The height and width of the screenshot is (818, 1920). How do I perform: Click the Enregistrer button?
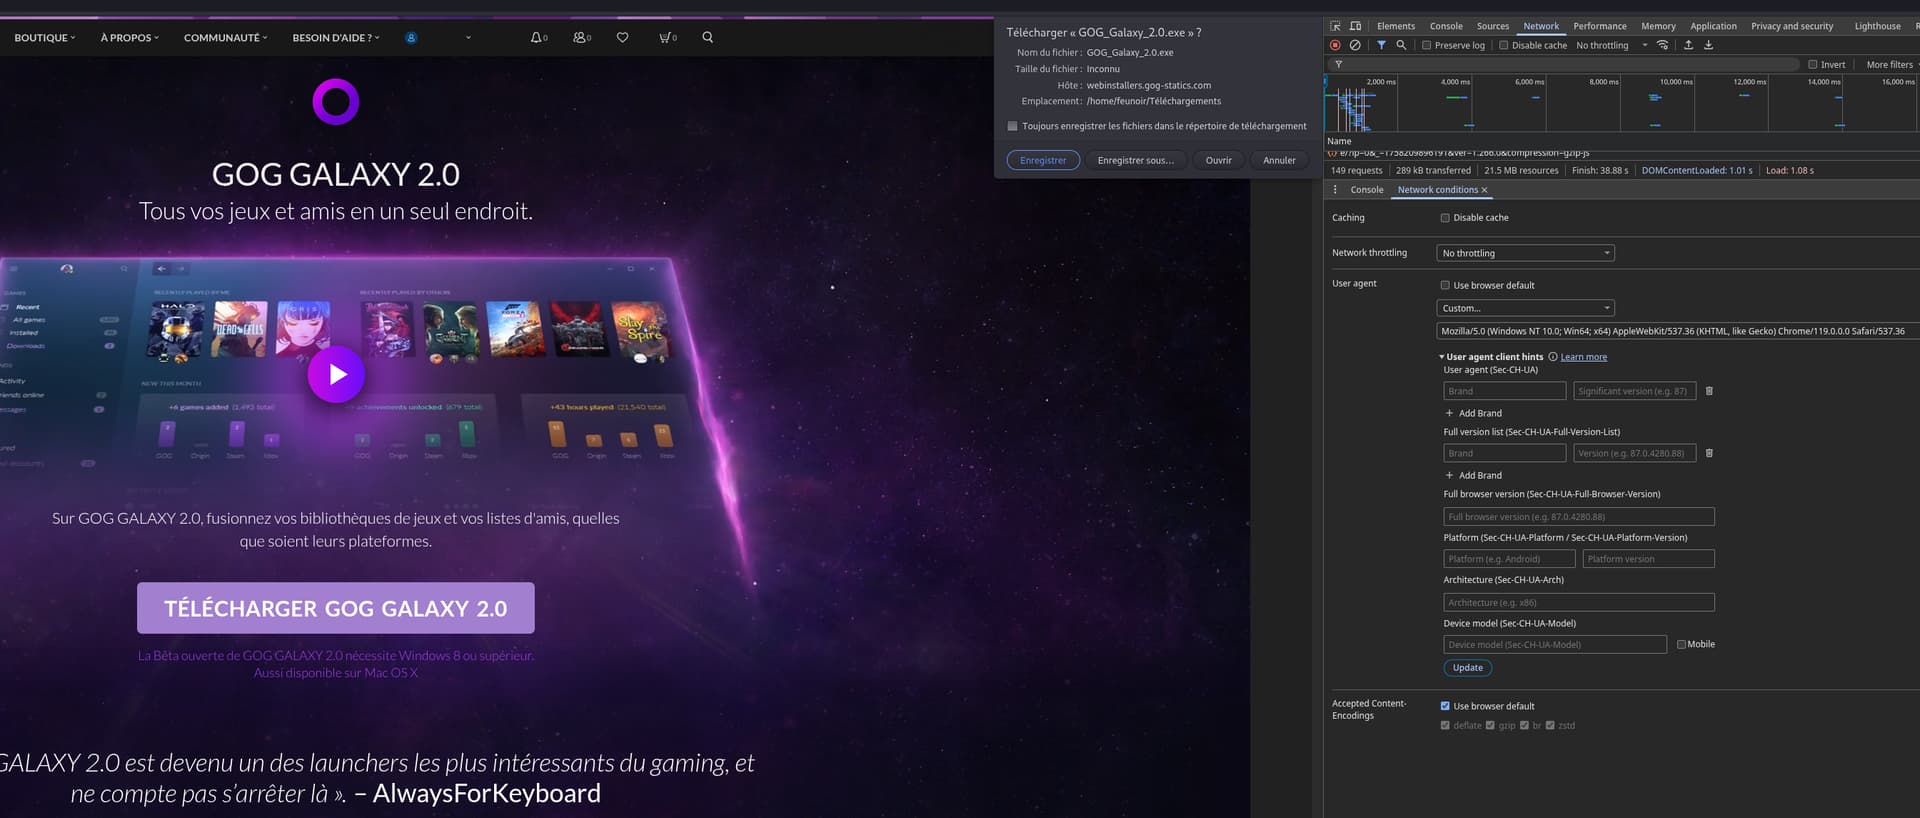click(1043, 161)
